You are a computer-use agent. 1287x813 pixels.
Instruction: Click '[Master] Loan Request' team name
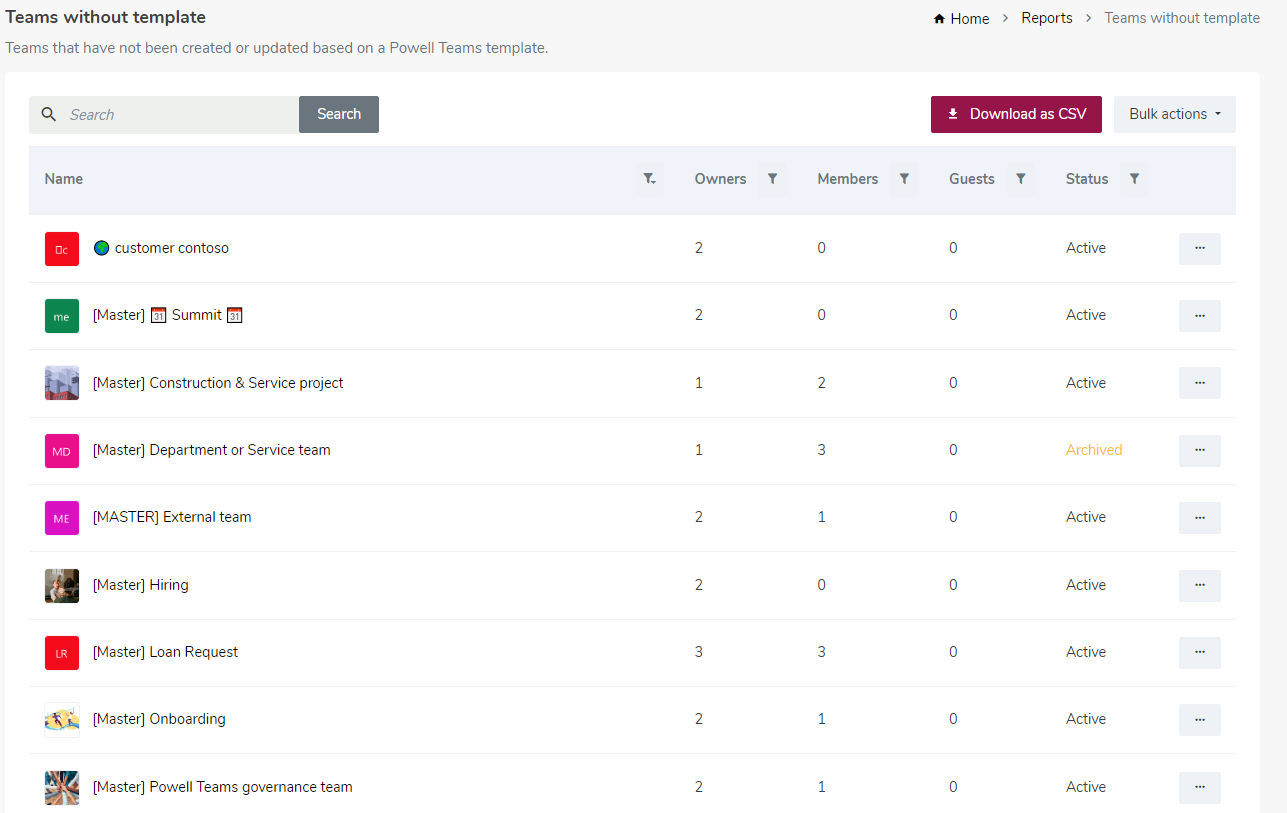(x=166, y=652)
